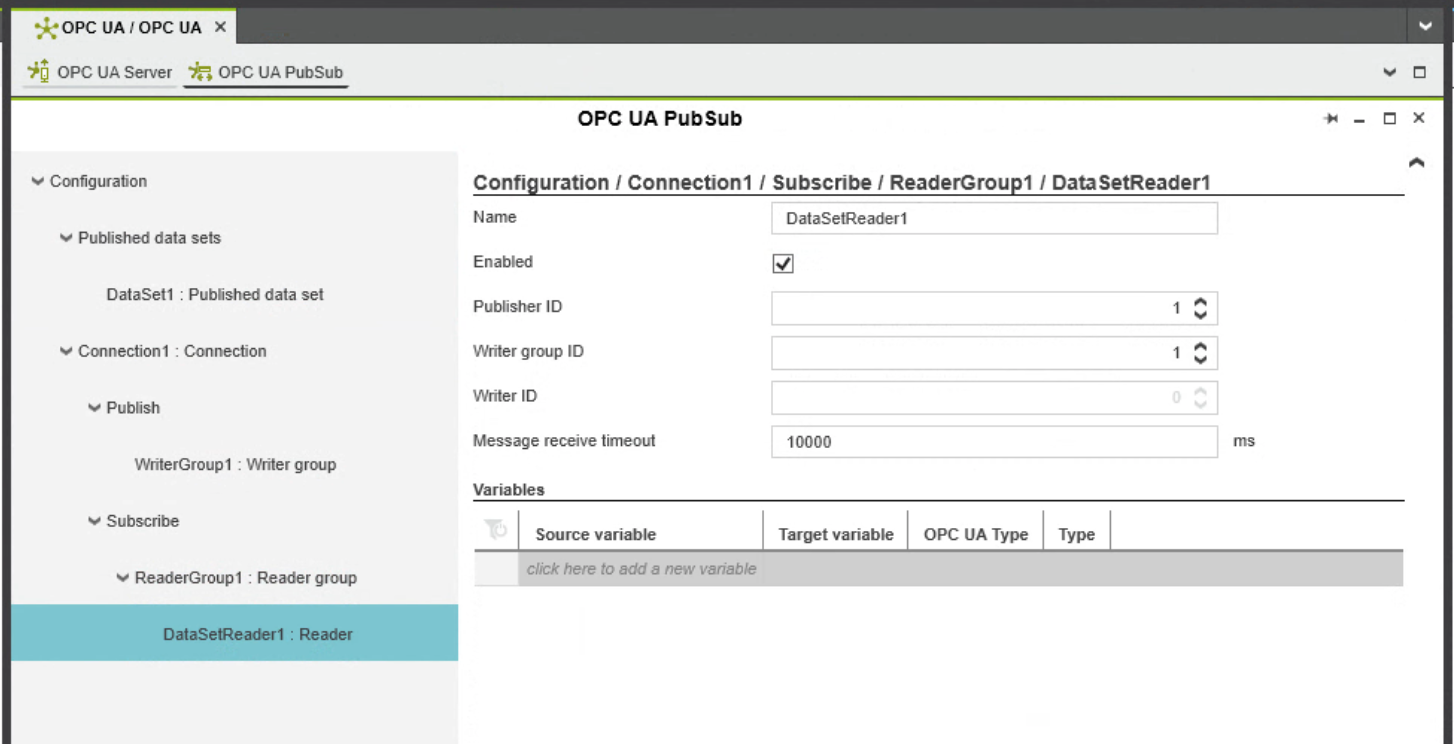This screenshot has width=1454, height=744.
Task: Click the Source variable column header
Action: [596, 534]
